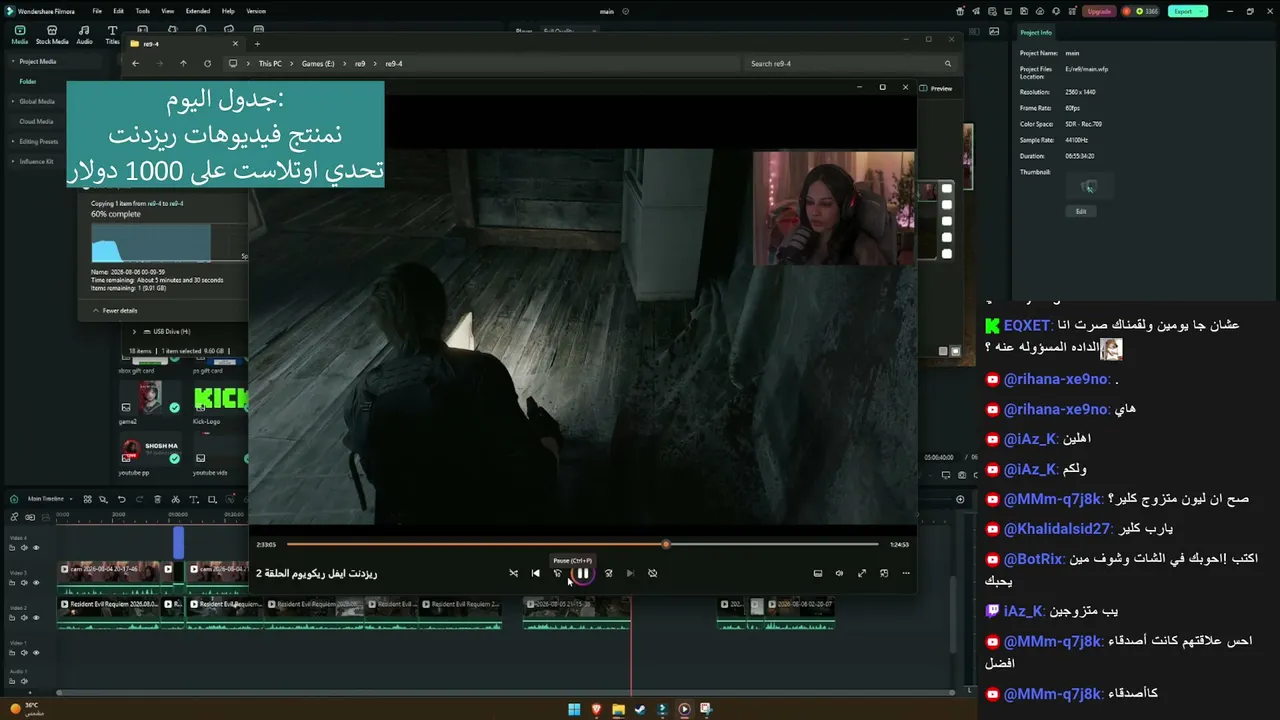The height and width of the screenshot is (720, 1280).
Task: Collapse copy dialog with Fewer details
Action: [115, 311]
